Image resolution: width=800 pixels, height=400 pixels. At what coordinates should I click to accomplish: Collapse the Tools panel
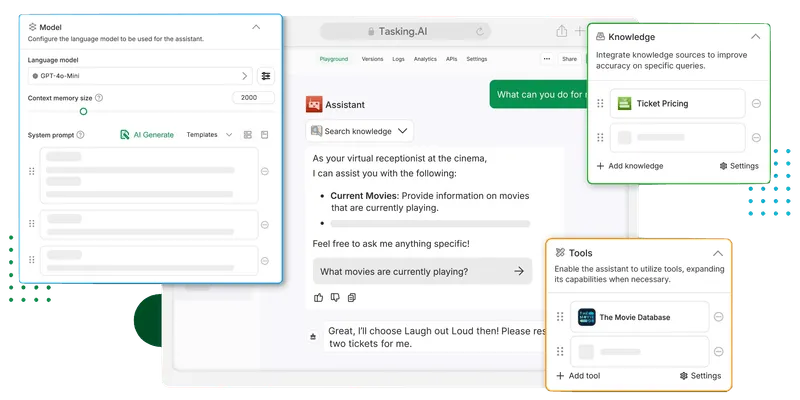point(718,253)
